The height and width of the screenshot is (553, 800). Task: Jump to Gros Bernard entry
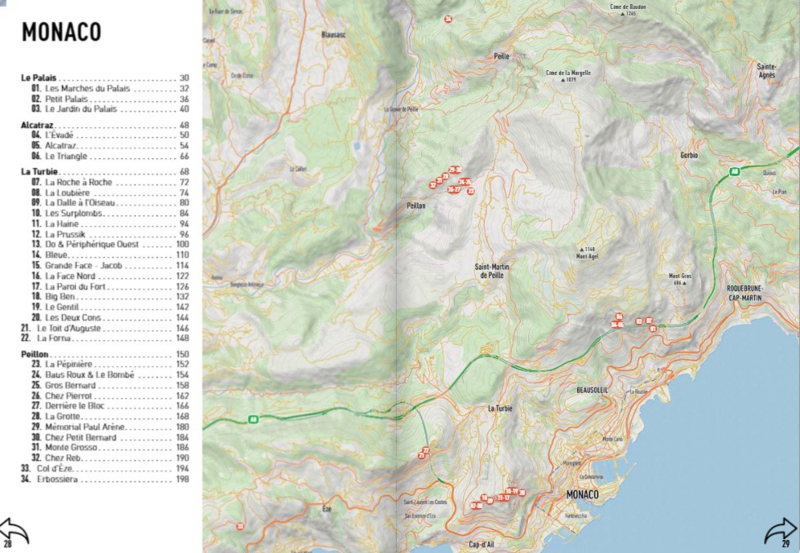coord(110,385)
